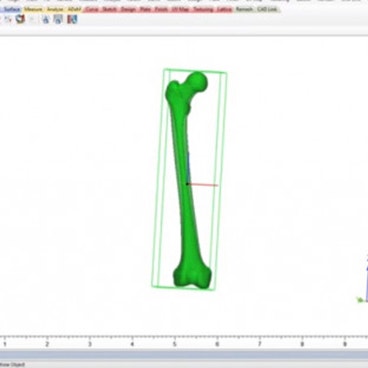Click the 'Show Object' status bar text

12,365
